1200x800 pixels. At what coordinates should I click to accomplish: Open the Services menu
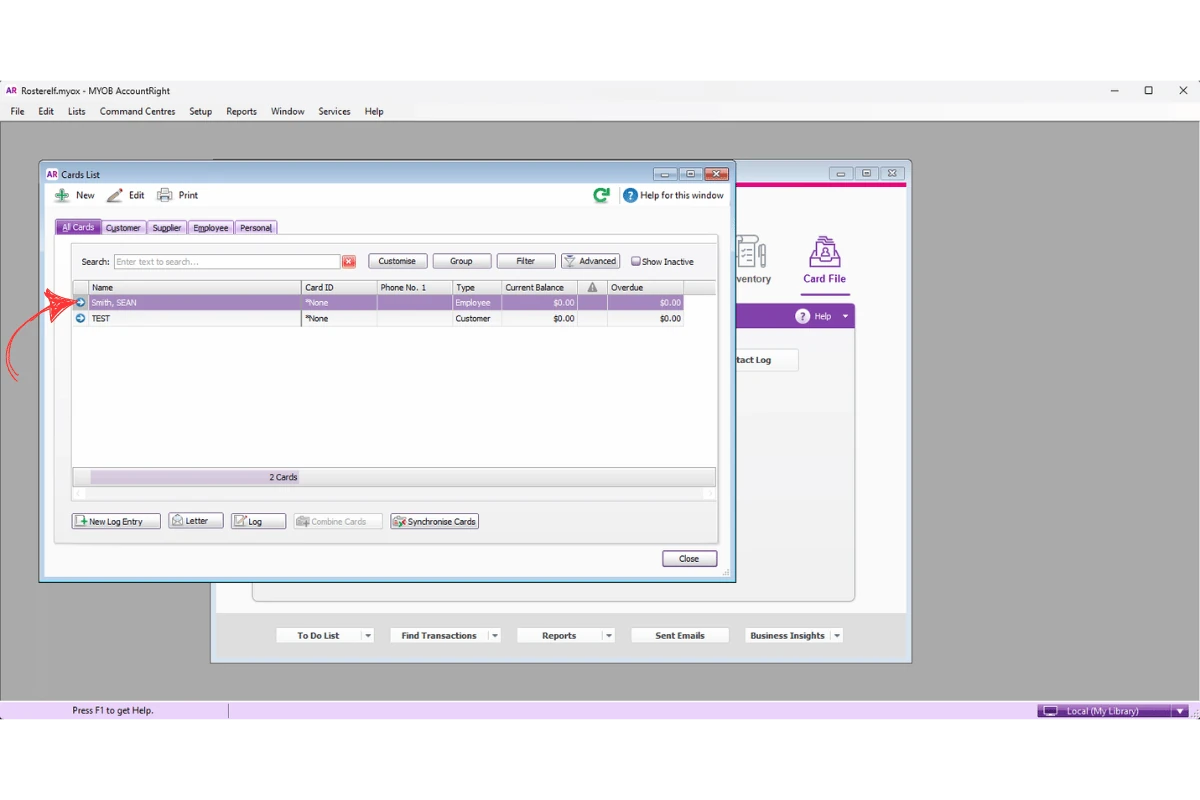(334, 112)
